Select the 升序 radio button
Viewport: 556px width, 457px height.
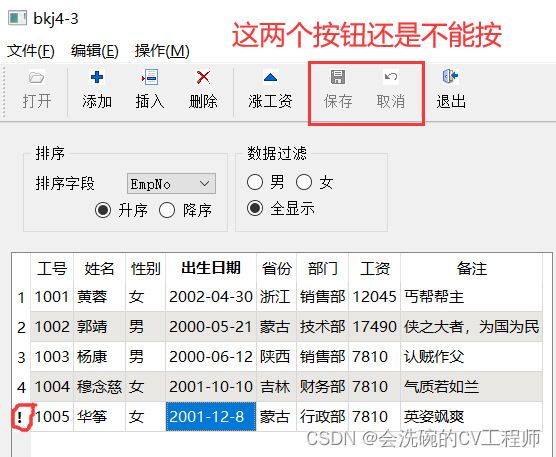pos(103,210)
